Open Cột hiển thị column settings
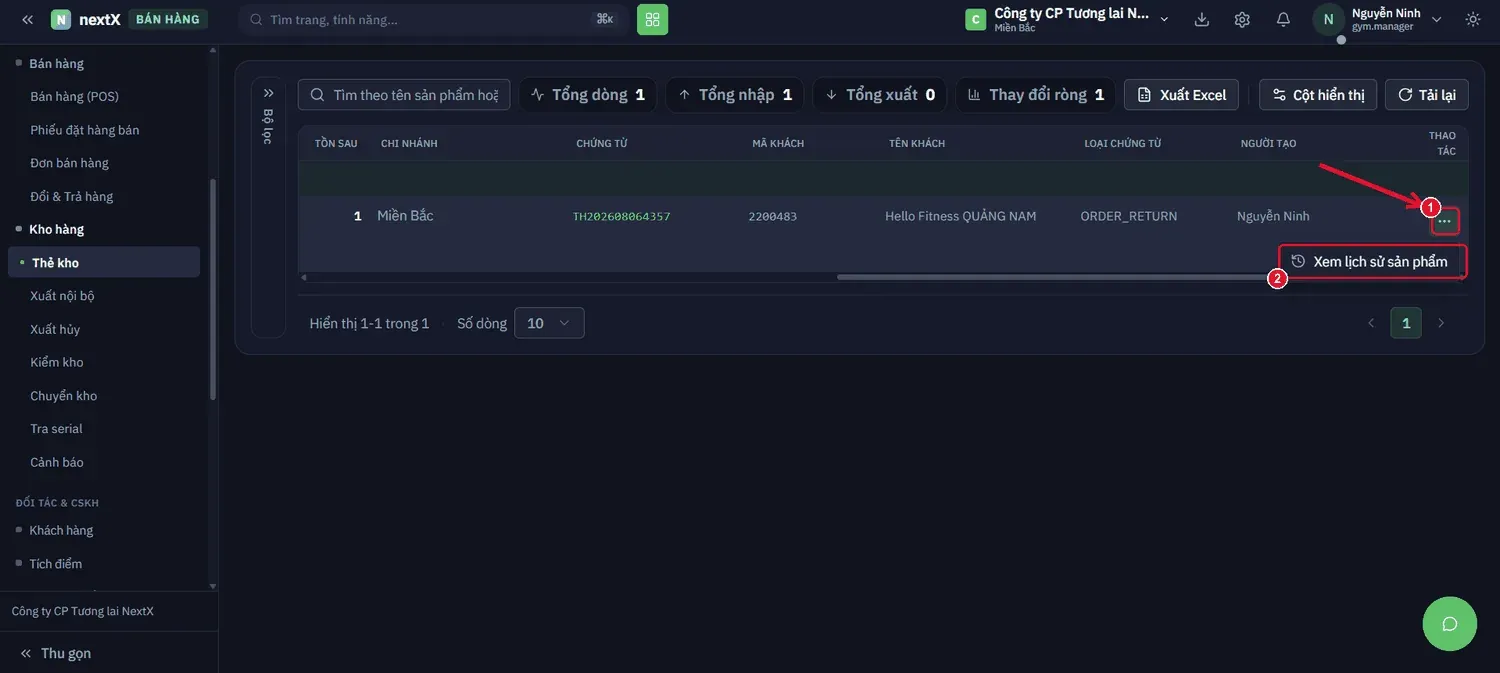Screen dimensions: 1500x673 point(1318,95)
